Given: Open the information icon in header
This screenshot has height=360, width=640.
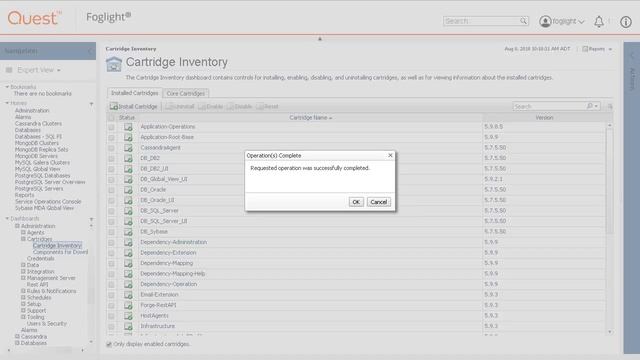Looking at the screenshot, I should tap(626, 22).
